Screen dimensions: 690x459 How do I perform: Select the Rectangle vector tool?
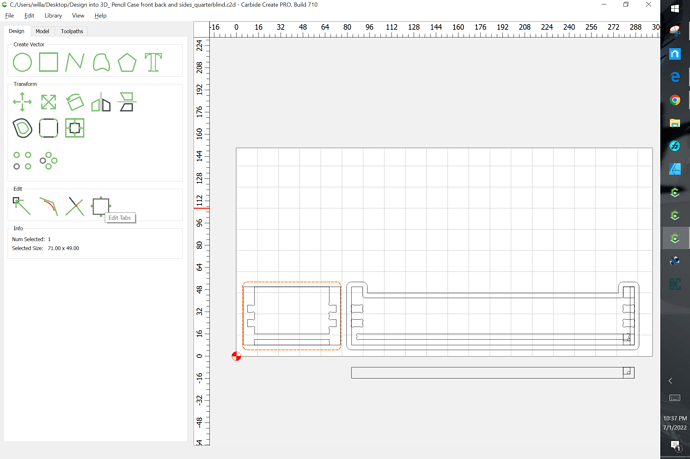point(48,63)
